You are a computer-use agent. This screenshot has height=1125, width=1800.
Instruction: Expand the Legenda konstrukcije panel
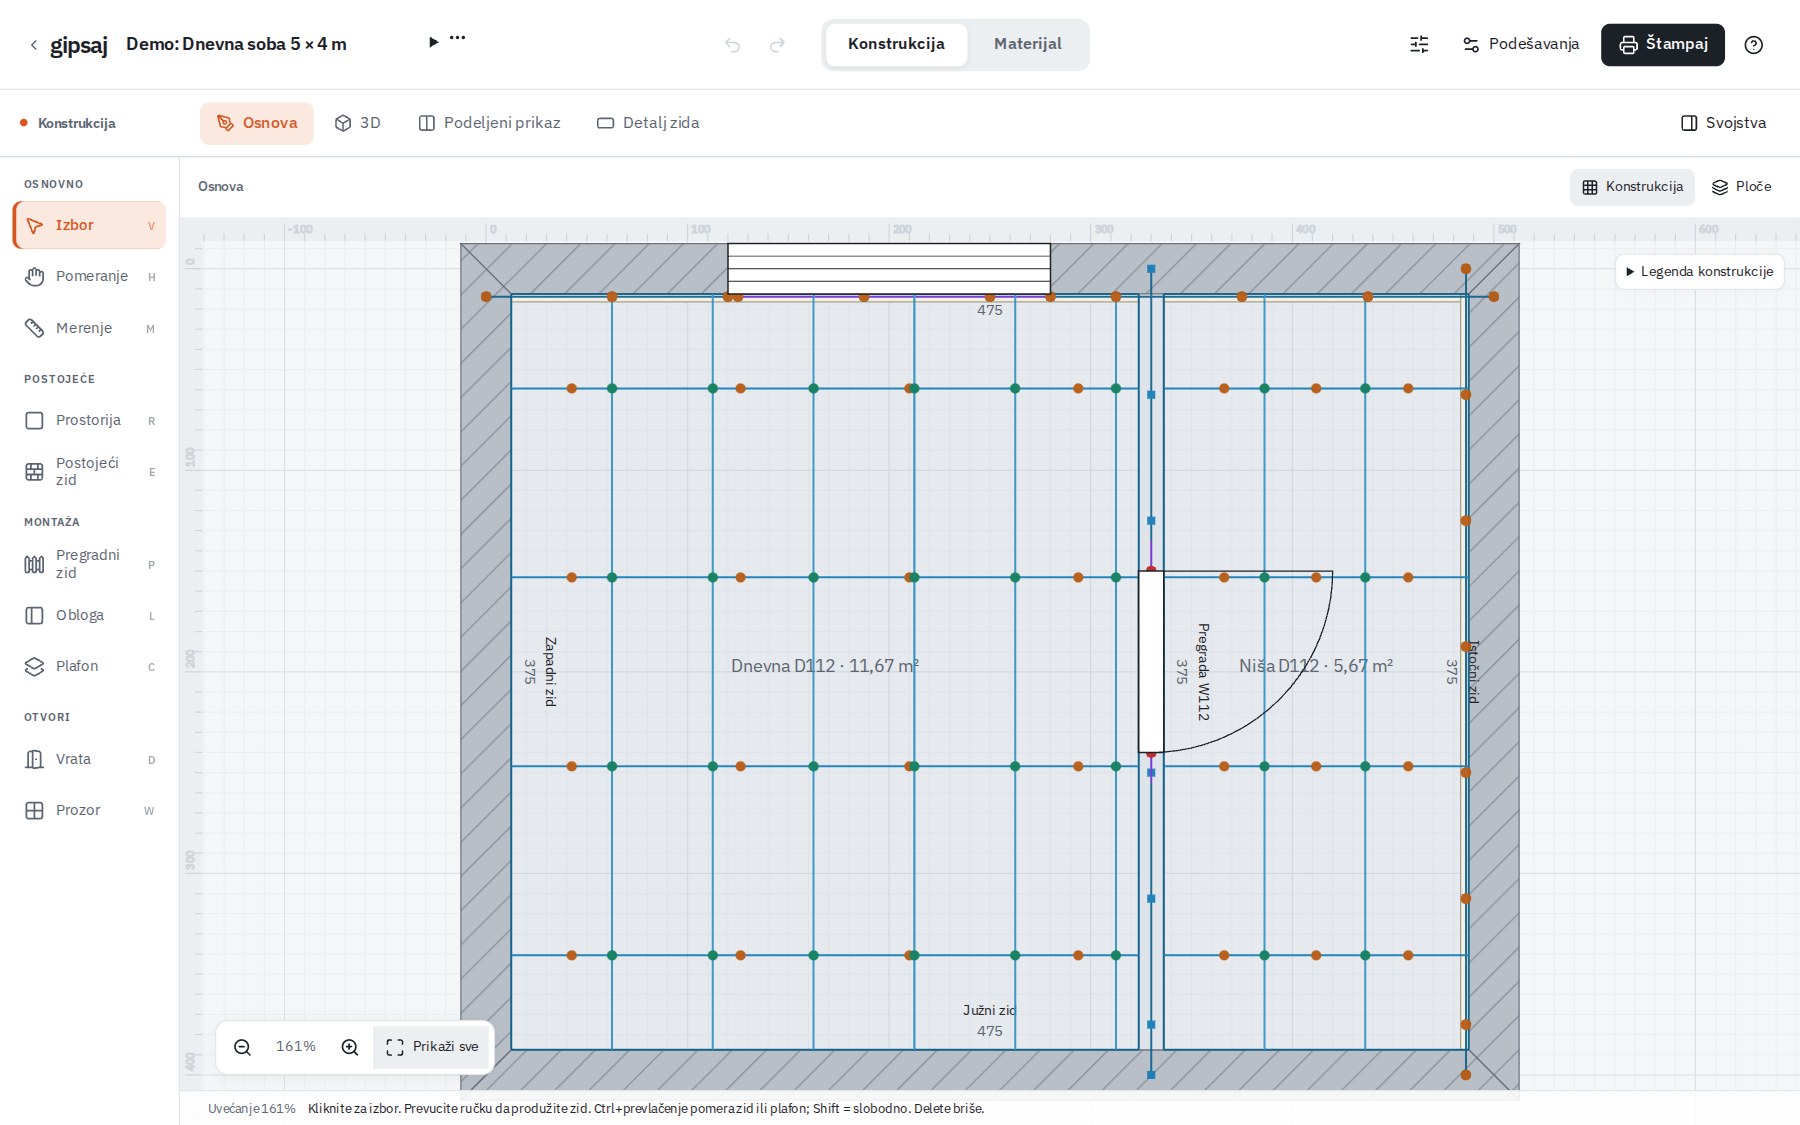[x=1699, y=271]
